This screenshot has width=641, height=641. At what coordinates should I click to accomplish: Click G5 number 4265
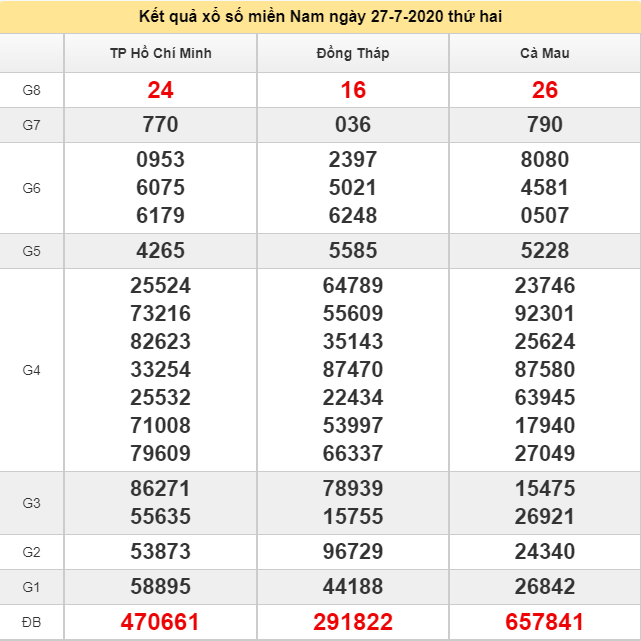(x=160, y=250)
